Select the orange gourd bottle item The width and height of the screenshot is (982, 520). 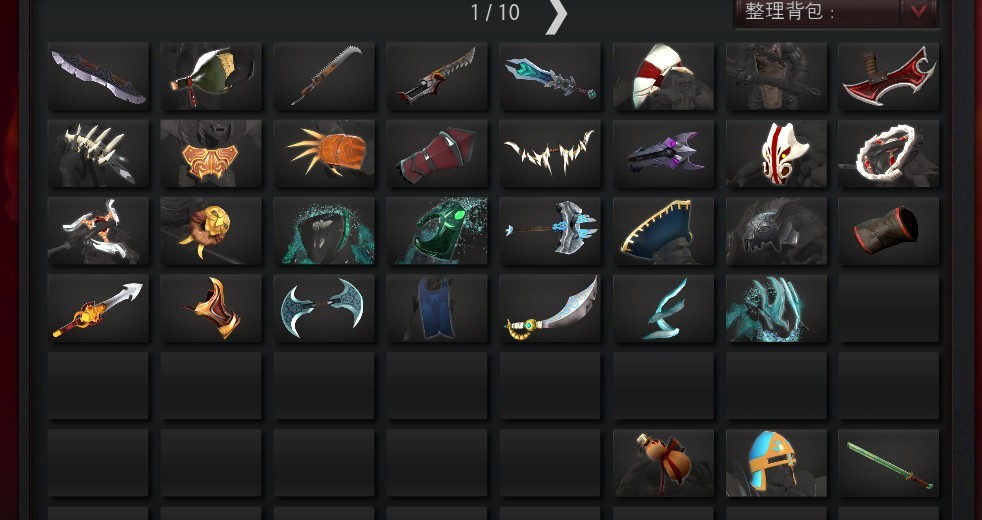pyautogui.click(x=663, y=463)
